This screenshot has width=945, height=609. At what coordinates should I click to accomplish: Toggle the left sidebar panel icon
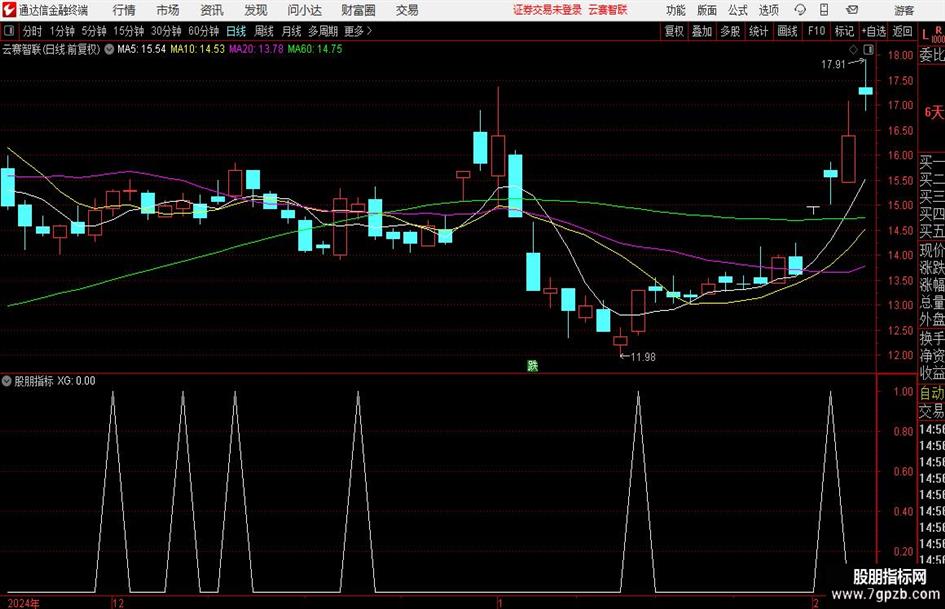[9, 31]
